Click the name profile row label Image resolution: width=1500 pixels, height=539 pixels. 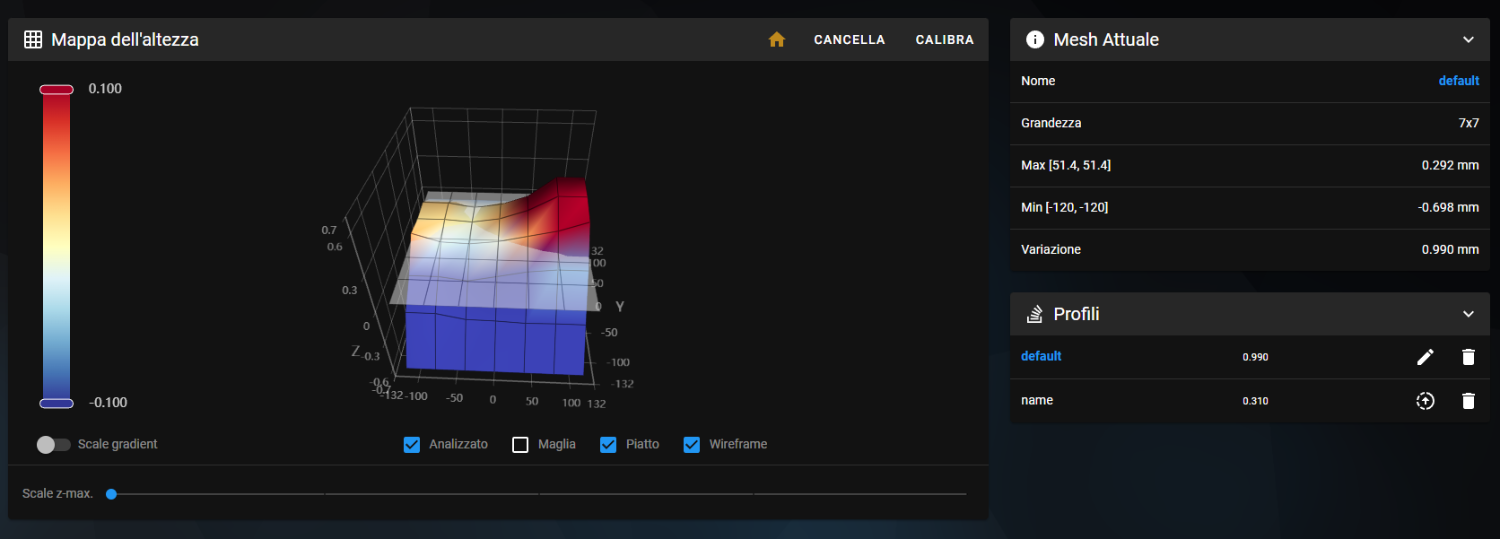point(1037,400)
